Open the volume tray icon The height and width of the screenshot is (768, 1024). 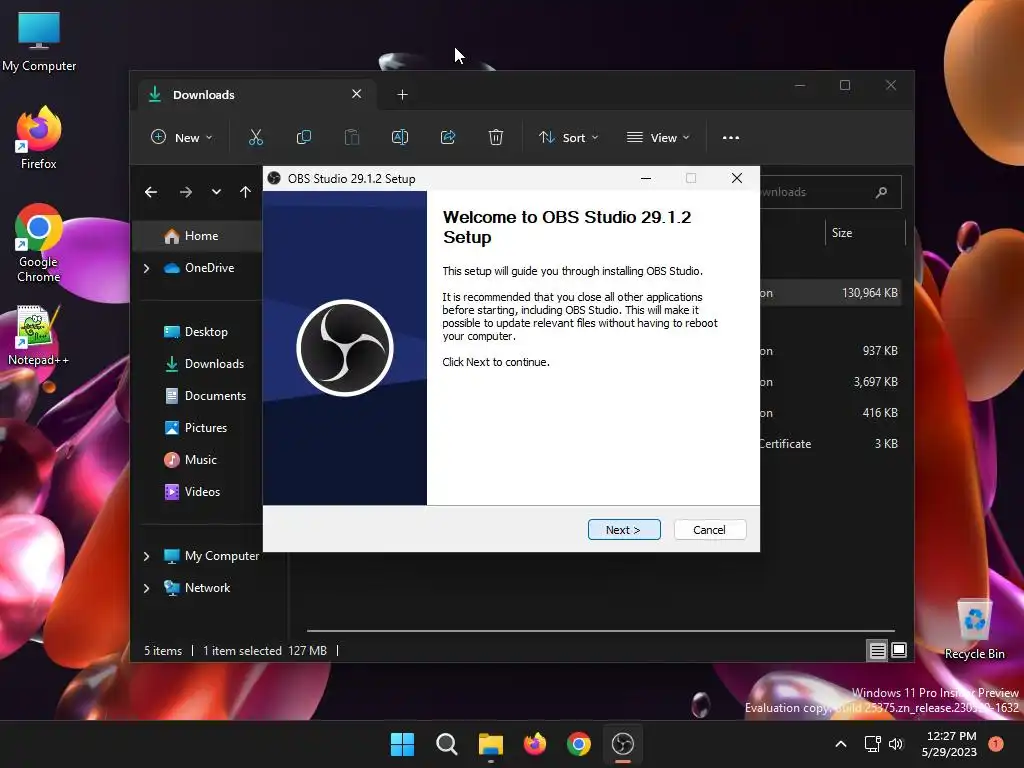[896, 744]
